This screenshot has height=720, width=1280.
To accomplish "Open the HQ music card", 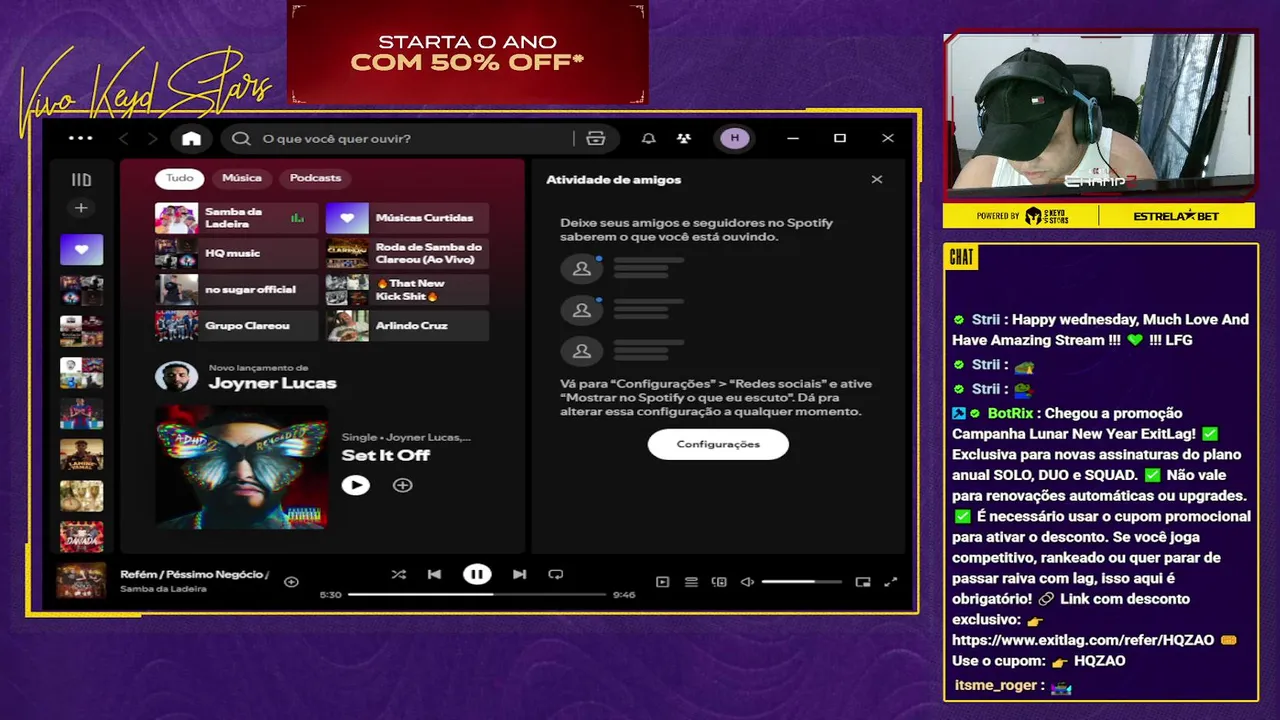I will point(236,253).
